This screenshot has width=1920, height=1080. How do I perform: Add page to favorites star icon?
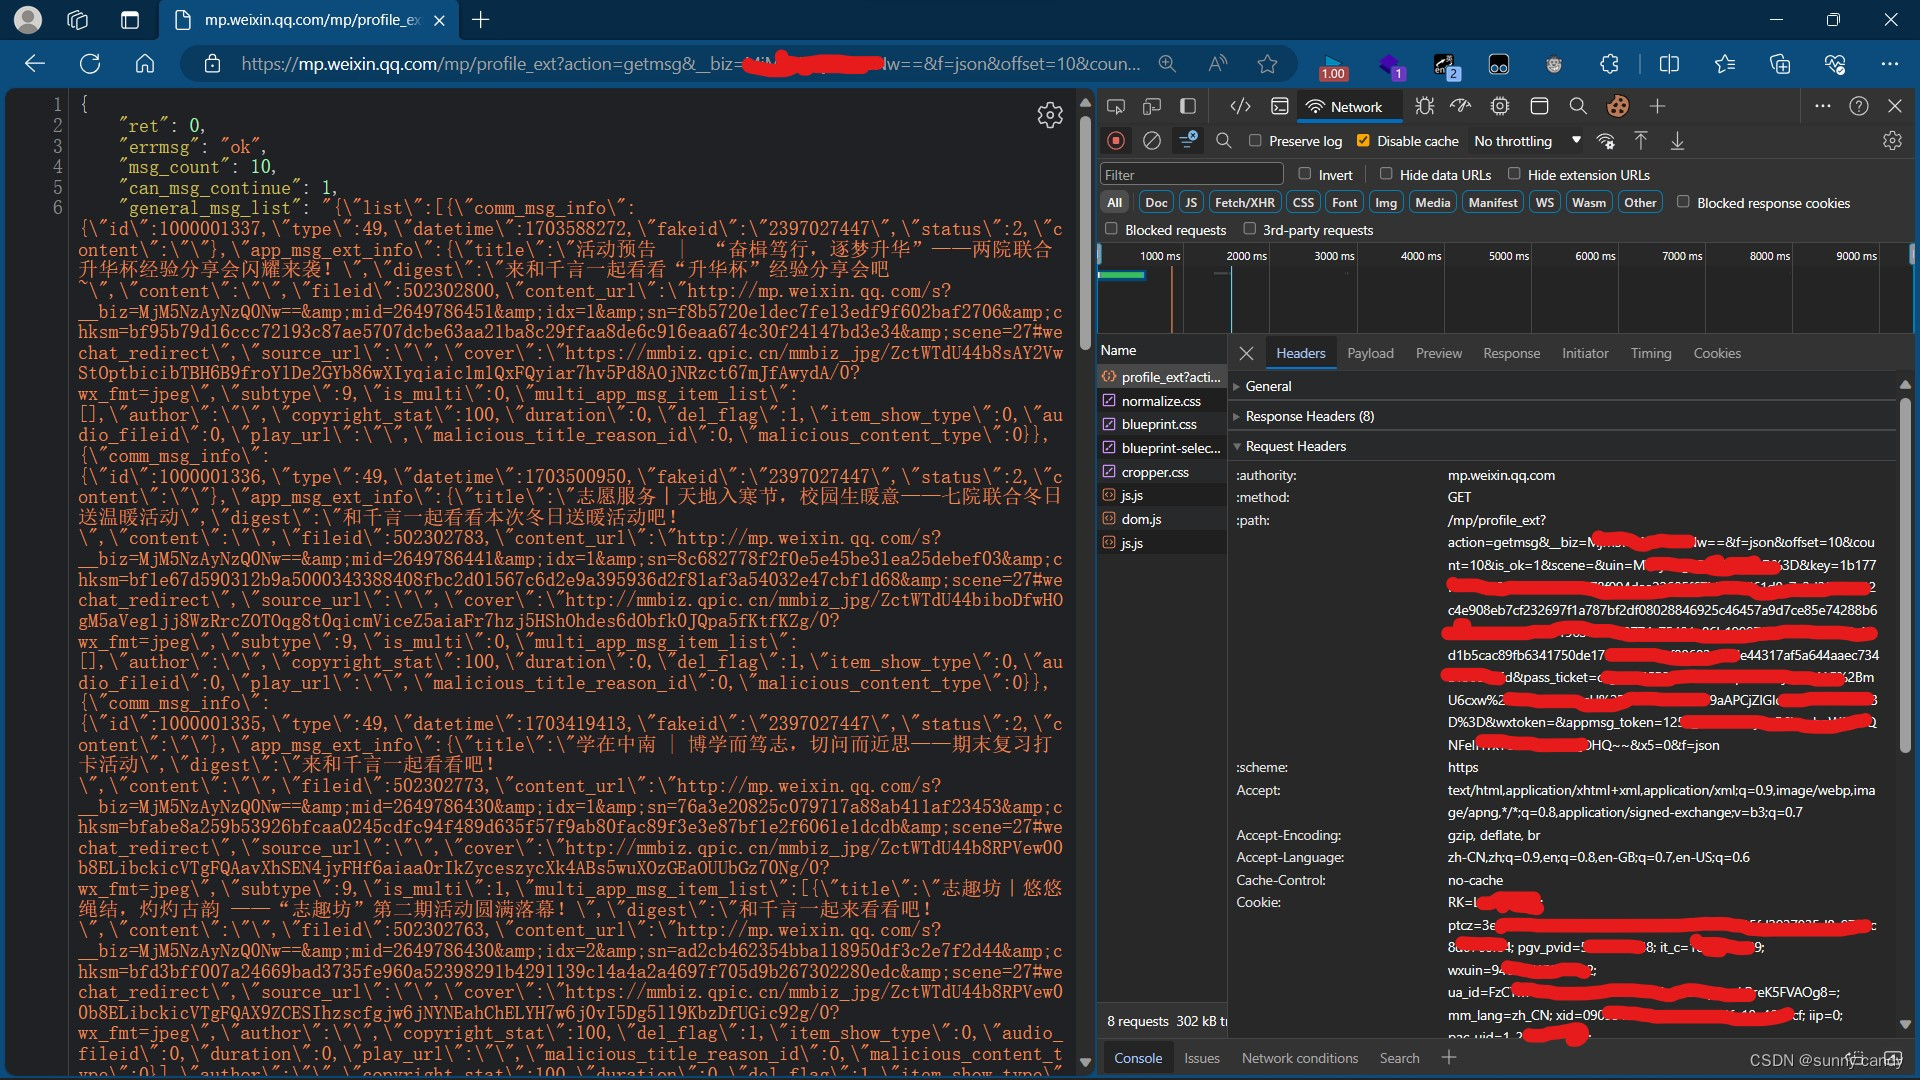1268,64
